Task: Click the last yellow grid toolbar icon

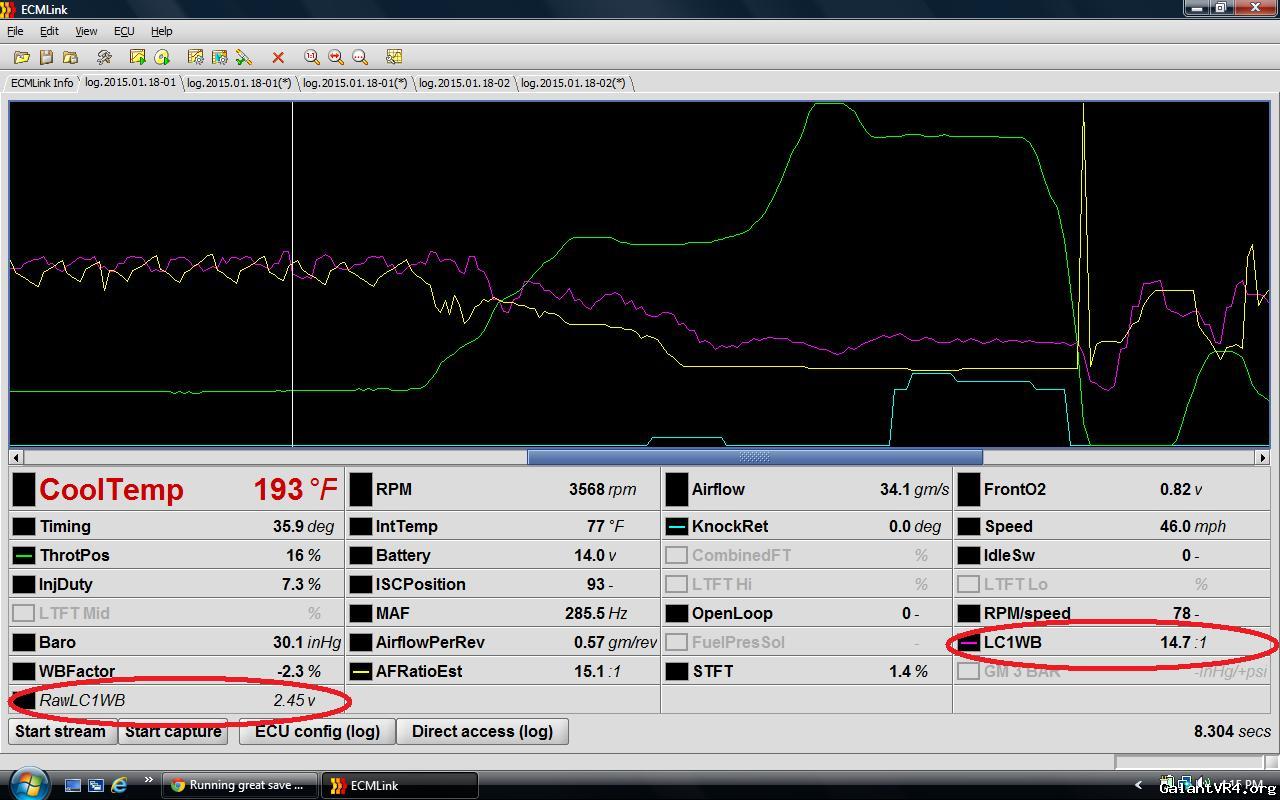Action: 394,58
